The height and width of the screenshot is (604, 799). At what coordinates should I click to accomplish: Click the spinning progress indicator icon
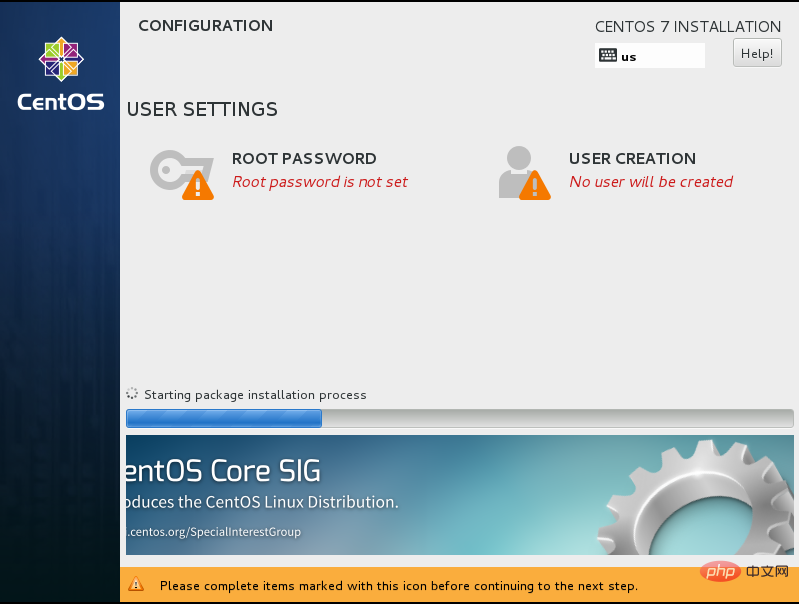click(132, 393)
